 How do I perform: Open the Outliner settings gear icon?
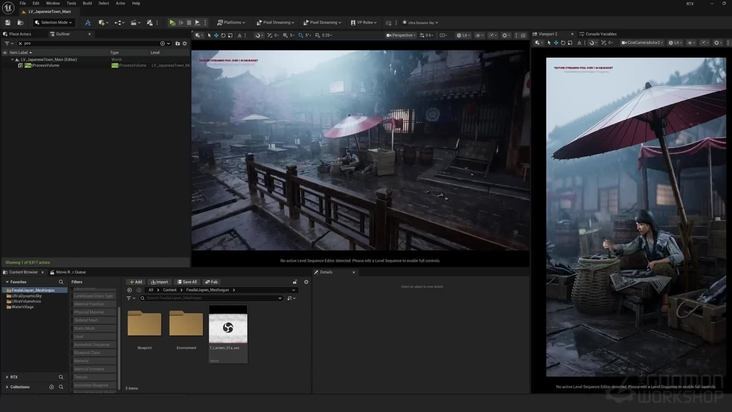point(184,43)
